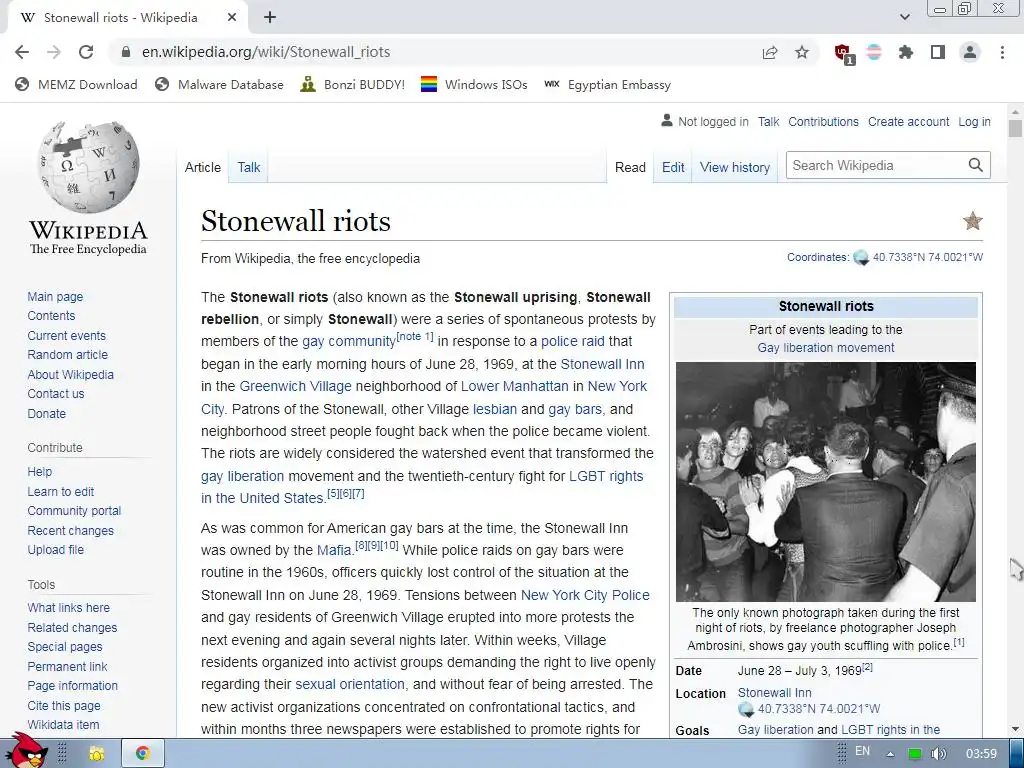This screenshot has width=1024, height=768.
Task: Click Create account
Action: point(908,121)
